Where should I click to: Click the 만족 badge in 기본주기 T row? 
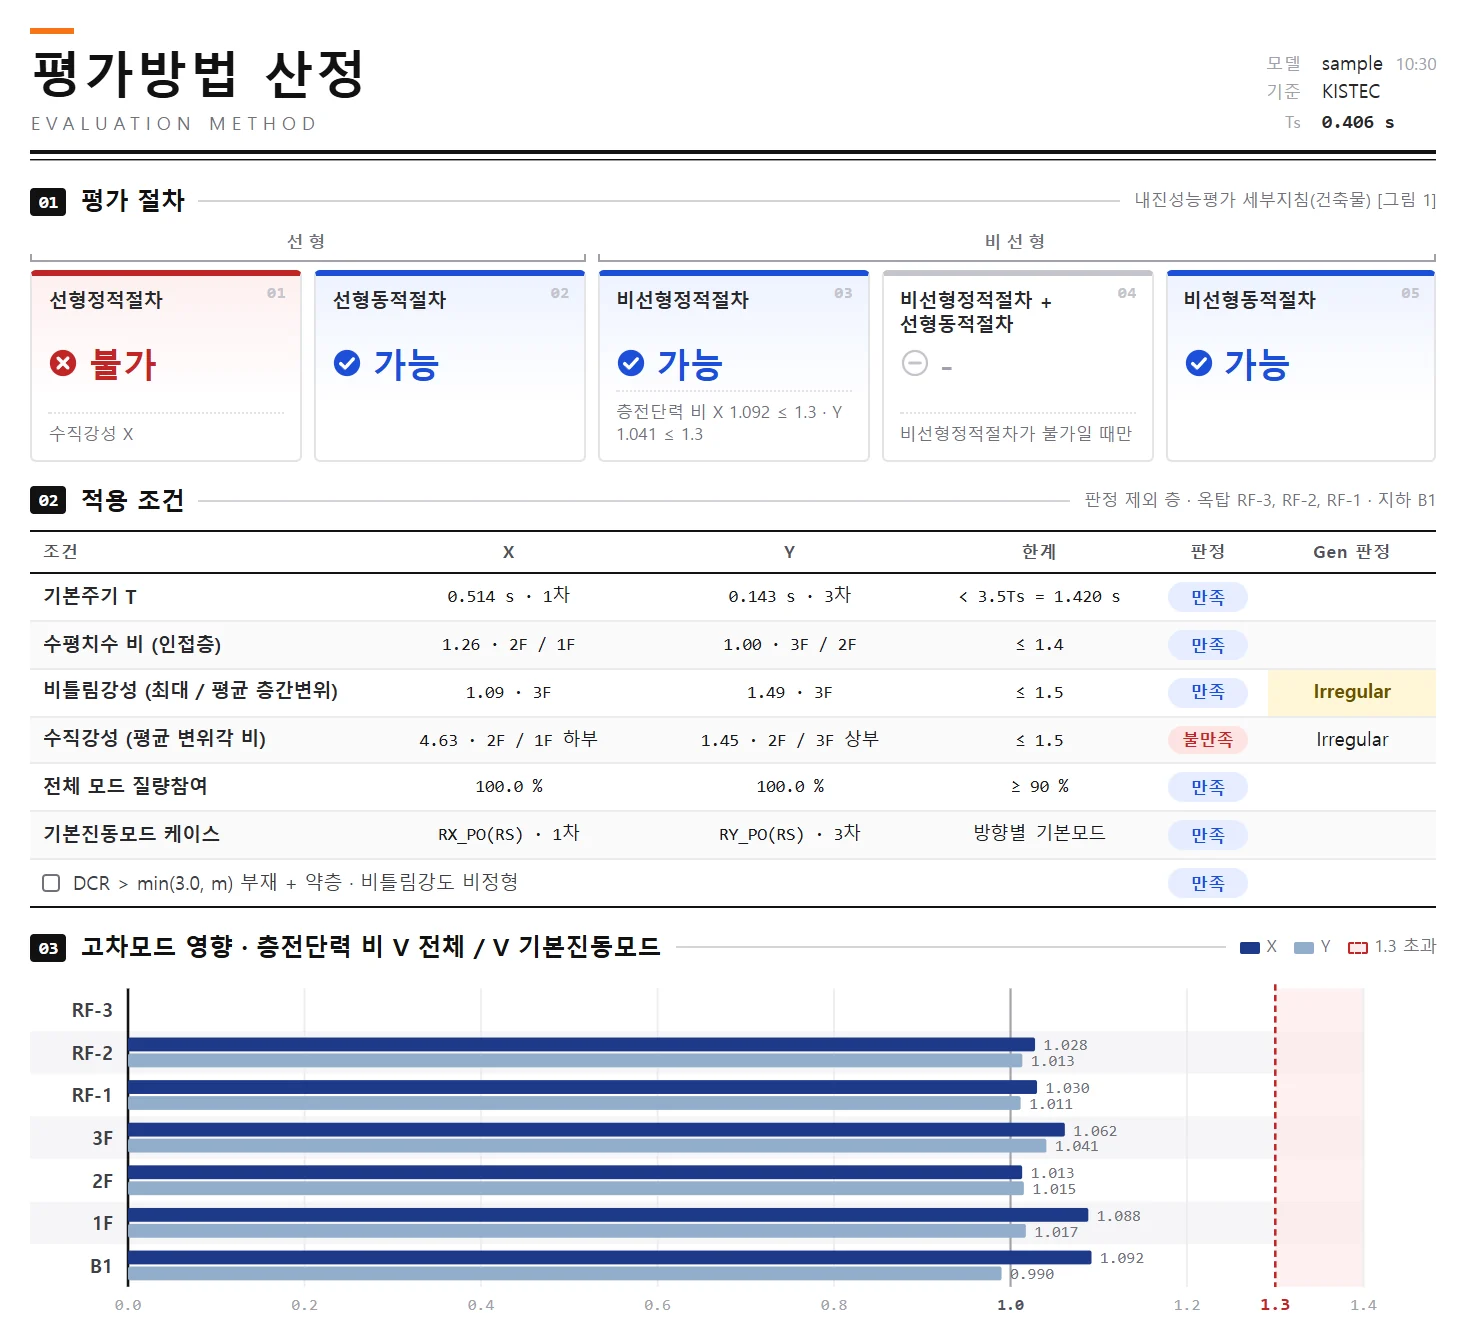(x=1208, y=597)
